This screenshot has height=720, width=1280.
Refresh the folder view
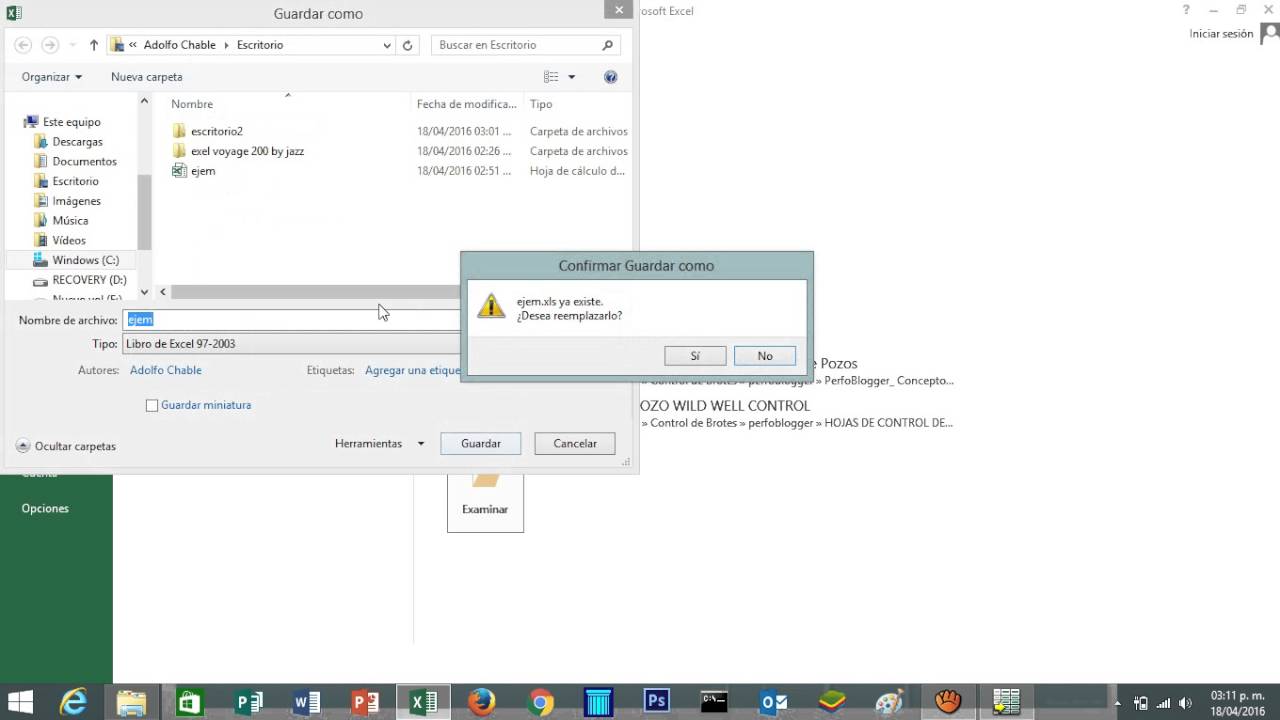(x=407, y=45)
